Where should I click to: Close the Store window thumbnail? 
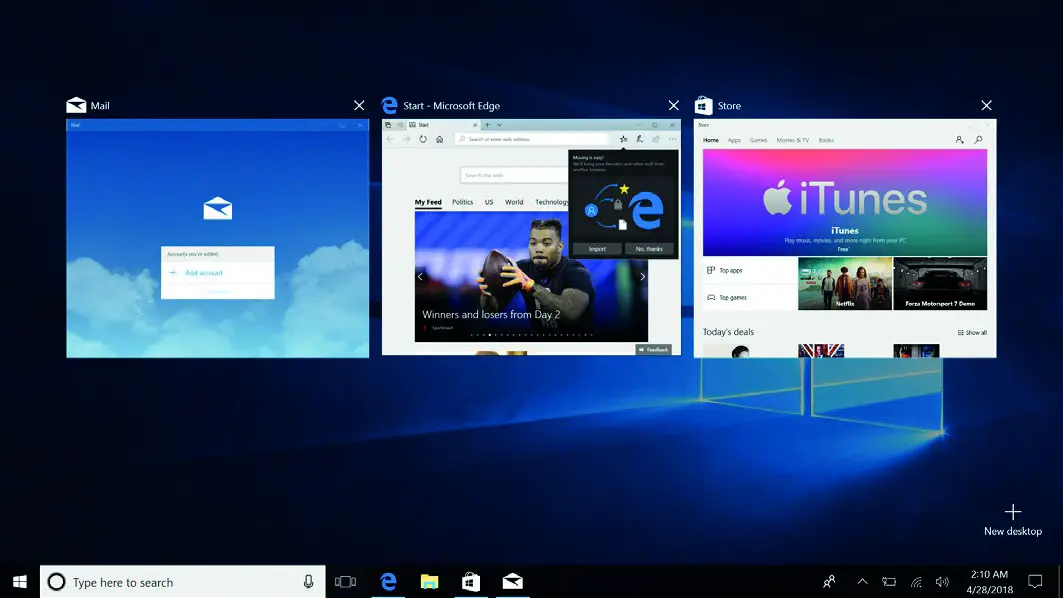pos(986,106)
